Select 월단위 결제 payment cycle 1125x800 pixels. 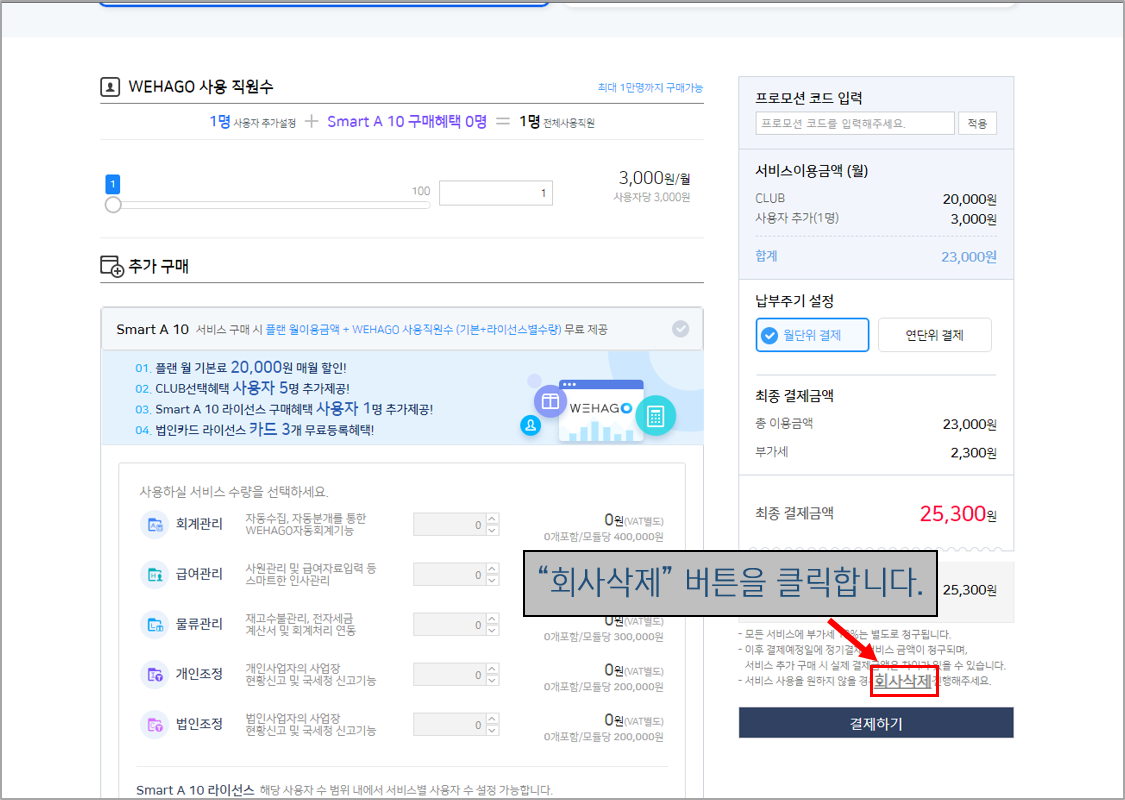[x=812, y=335]
